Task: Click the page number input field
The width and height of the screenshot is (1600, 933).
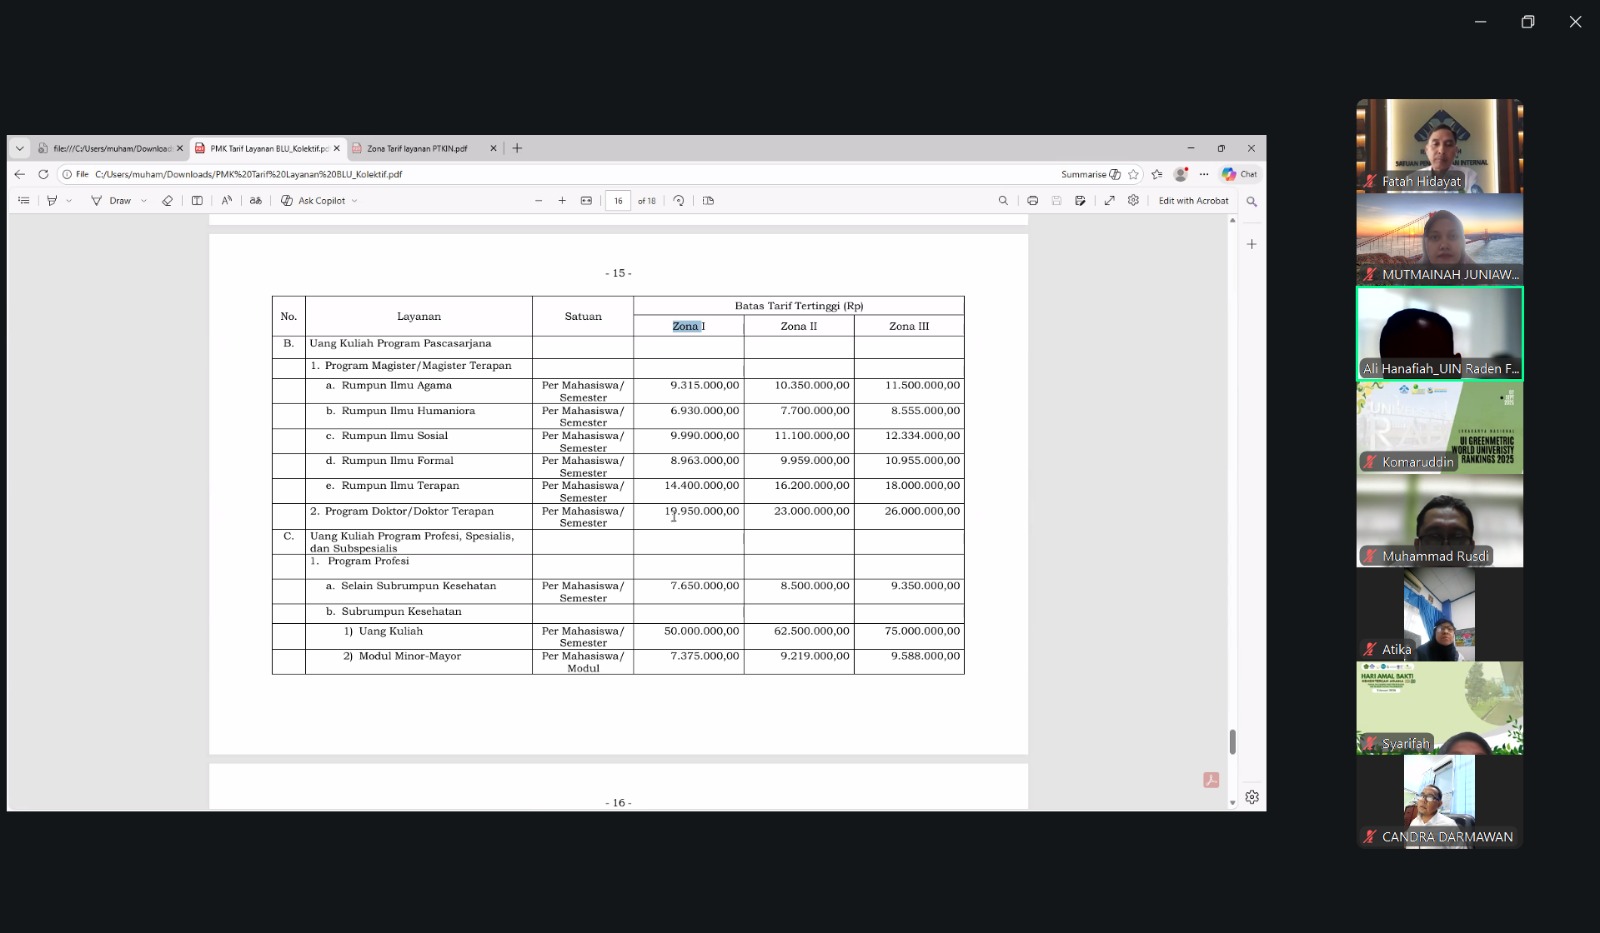Action: pyautogui.click(x=618, y=201)
